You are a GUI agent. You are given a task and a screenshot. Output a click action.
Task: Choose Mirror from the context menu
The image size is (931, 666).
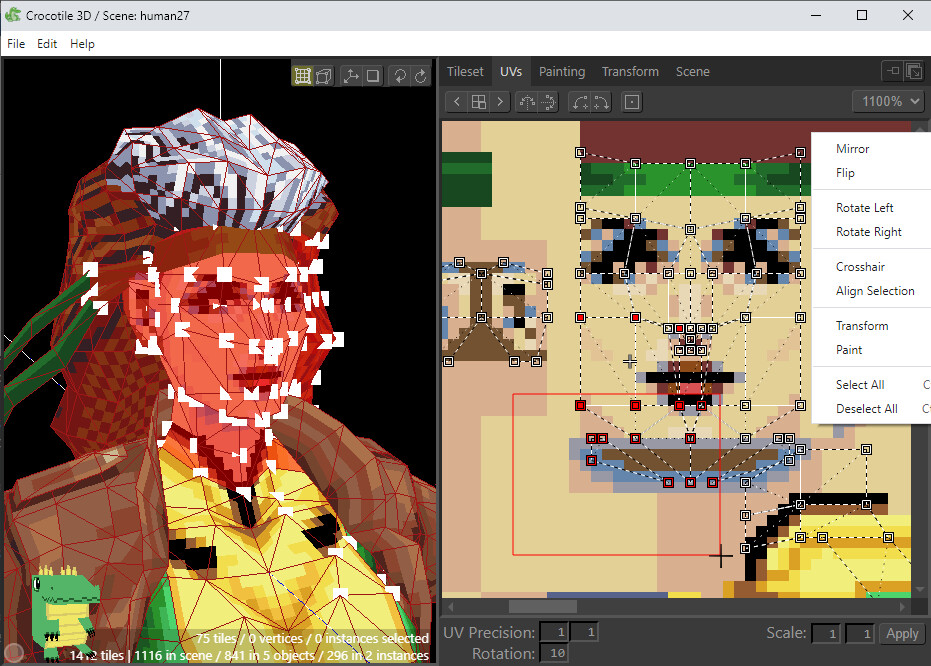tap(852, 148)
